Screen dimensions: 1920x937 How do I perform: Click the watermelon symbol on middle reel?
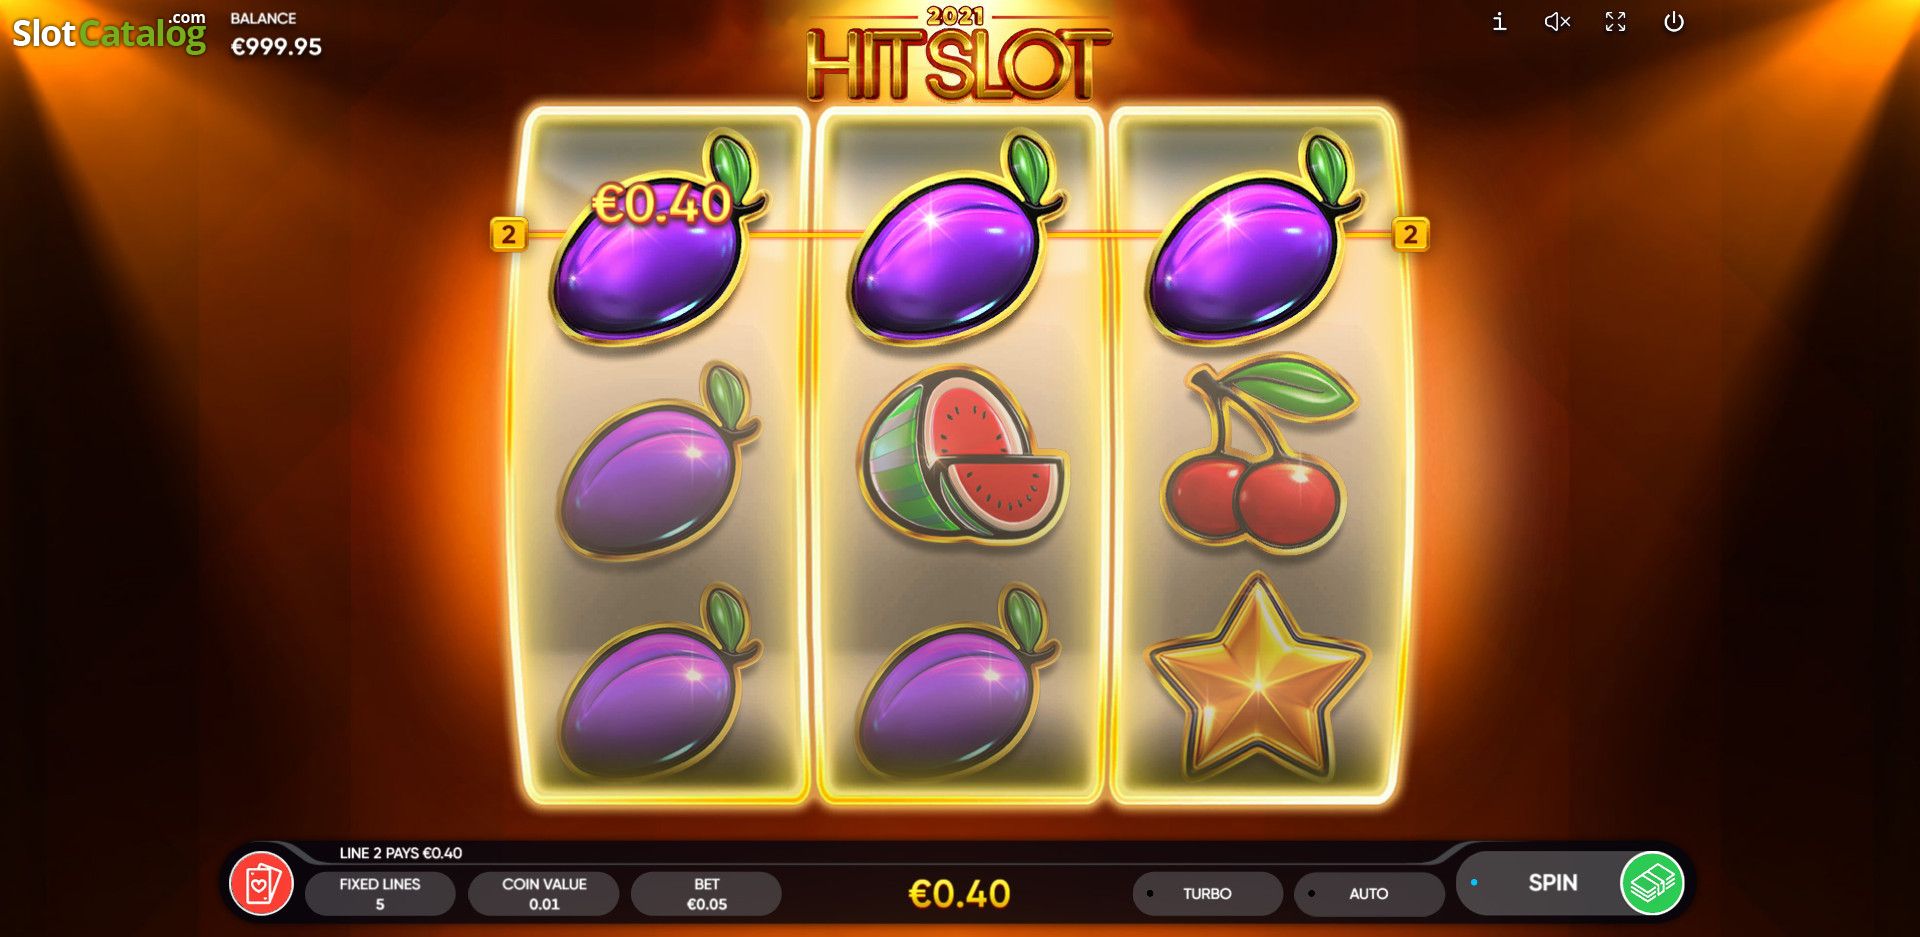click(x=962, y=455)
